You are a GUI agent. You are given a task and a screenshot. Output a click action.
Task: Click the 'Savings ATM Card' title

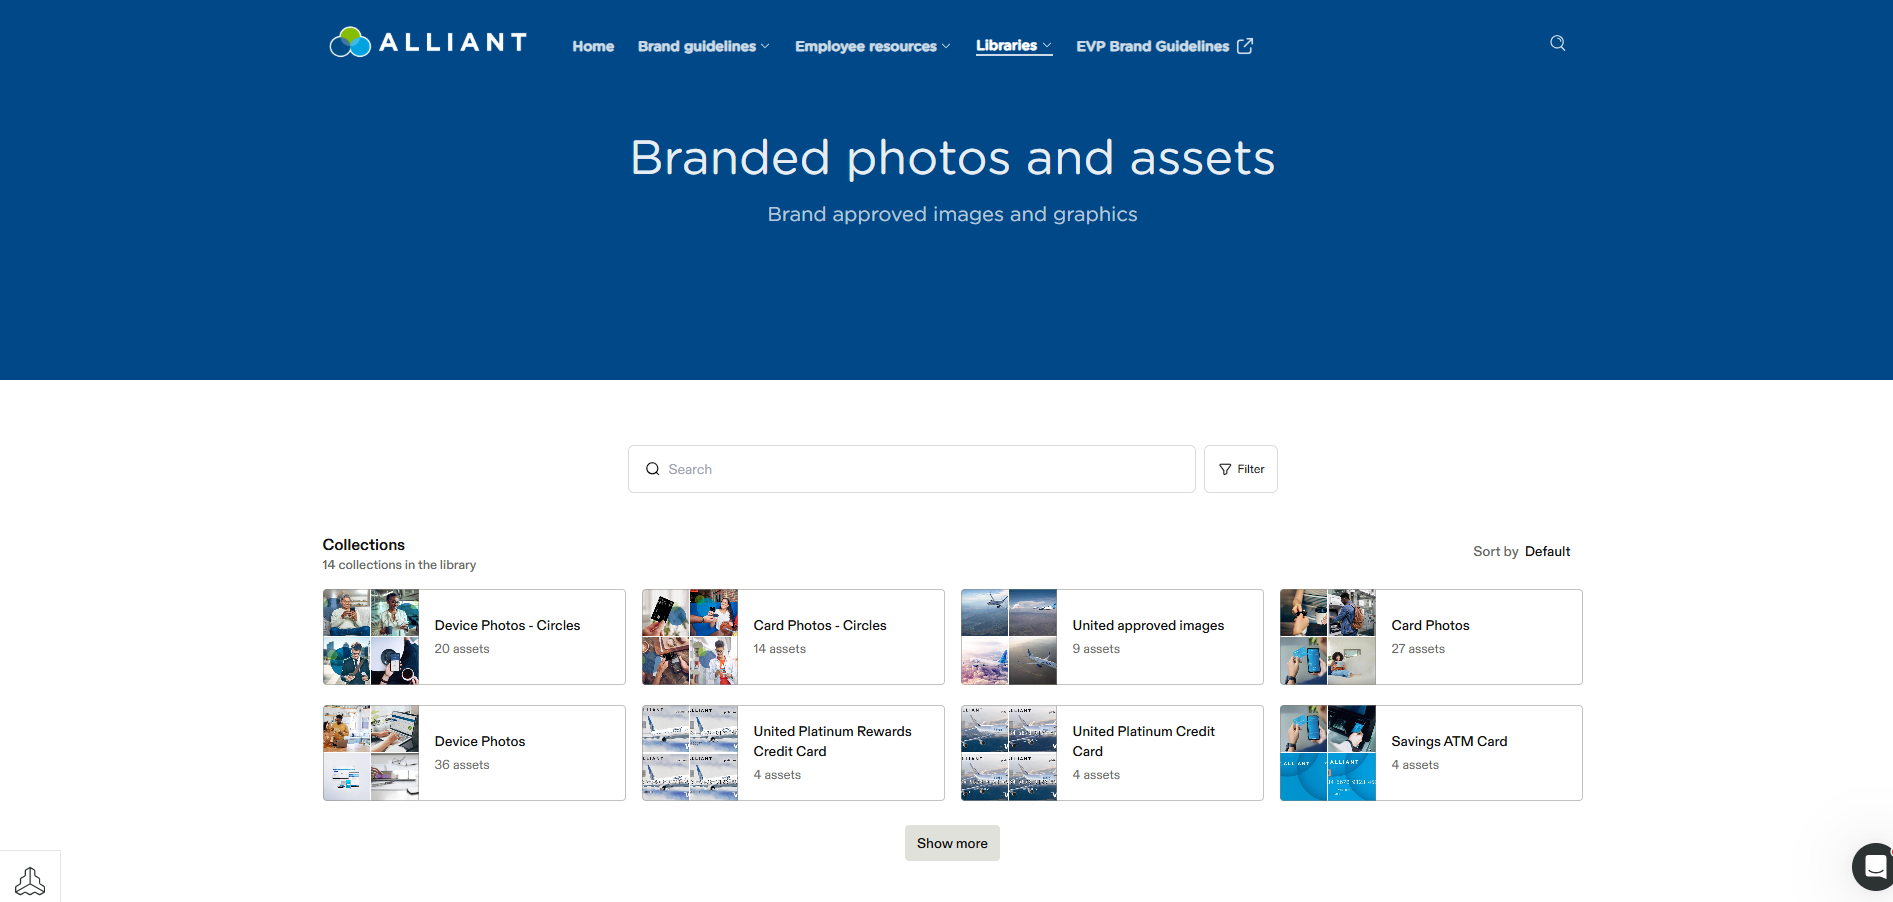pos(1449,741)
